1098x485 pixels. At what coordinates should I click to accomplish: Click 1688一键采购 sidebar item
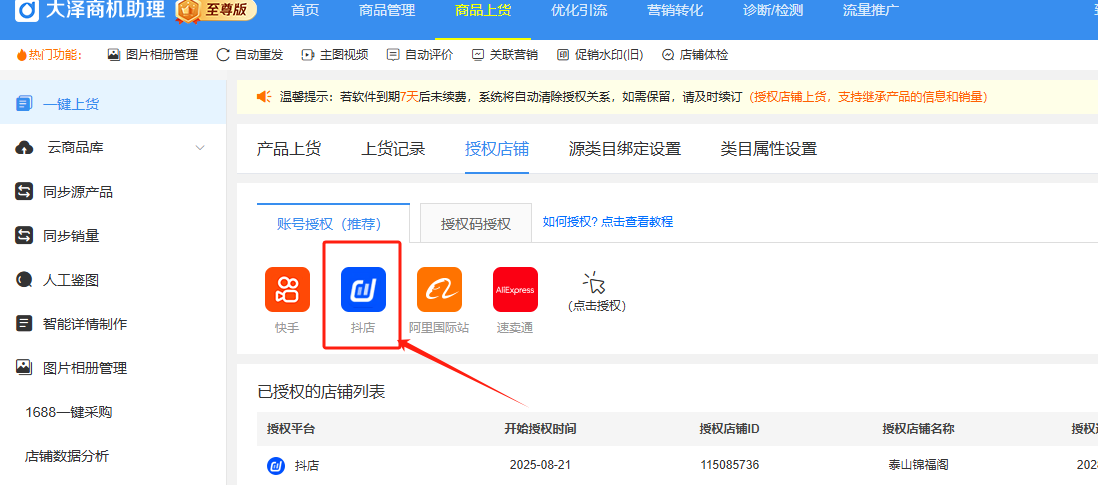point(68,412)
